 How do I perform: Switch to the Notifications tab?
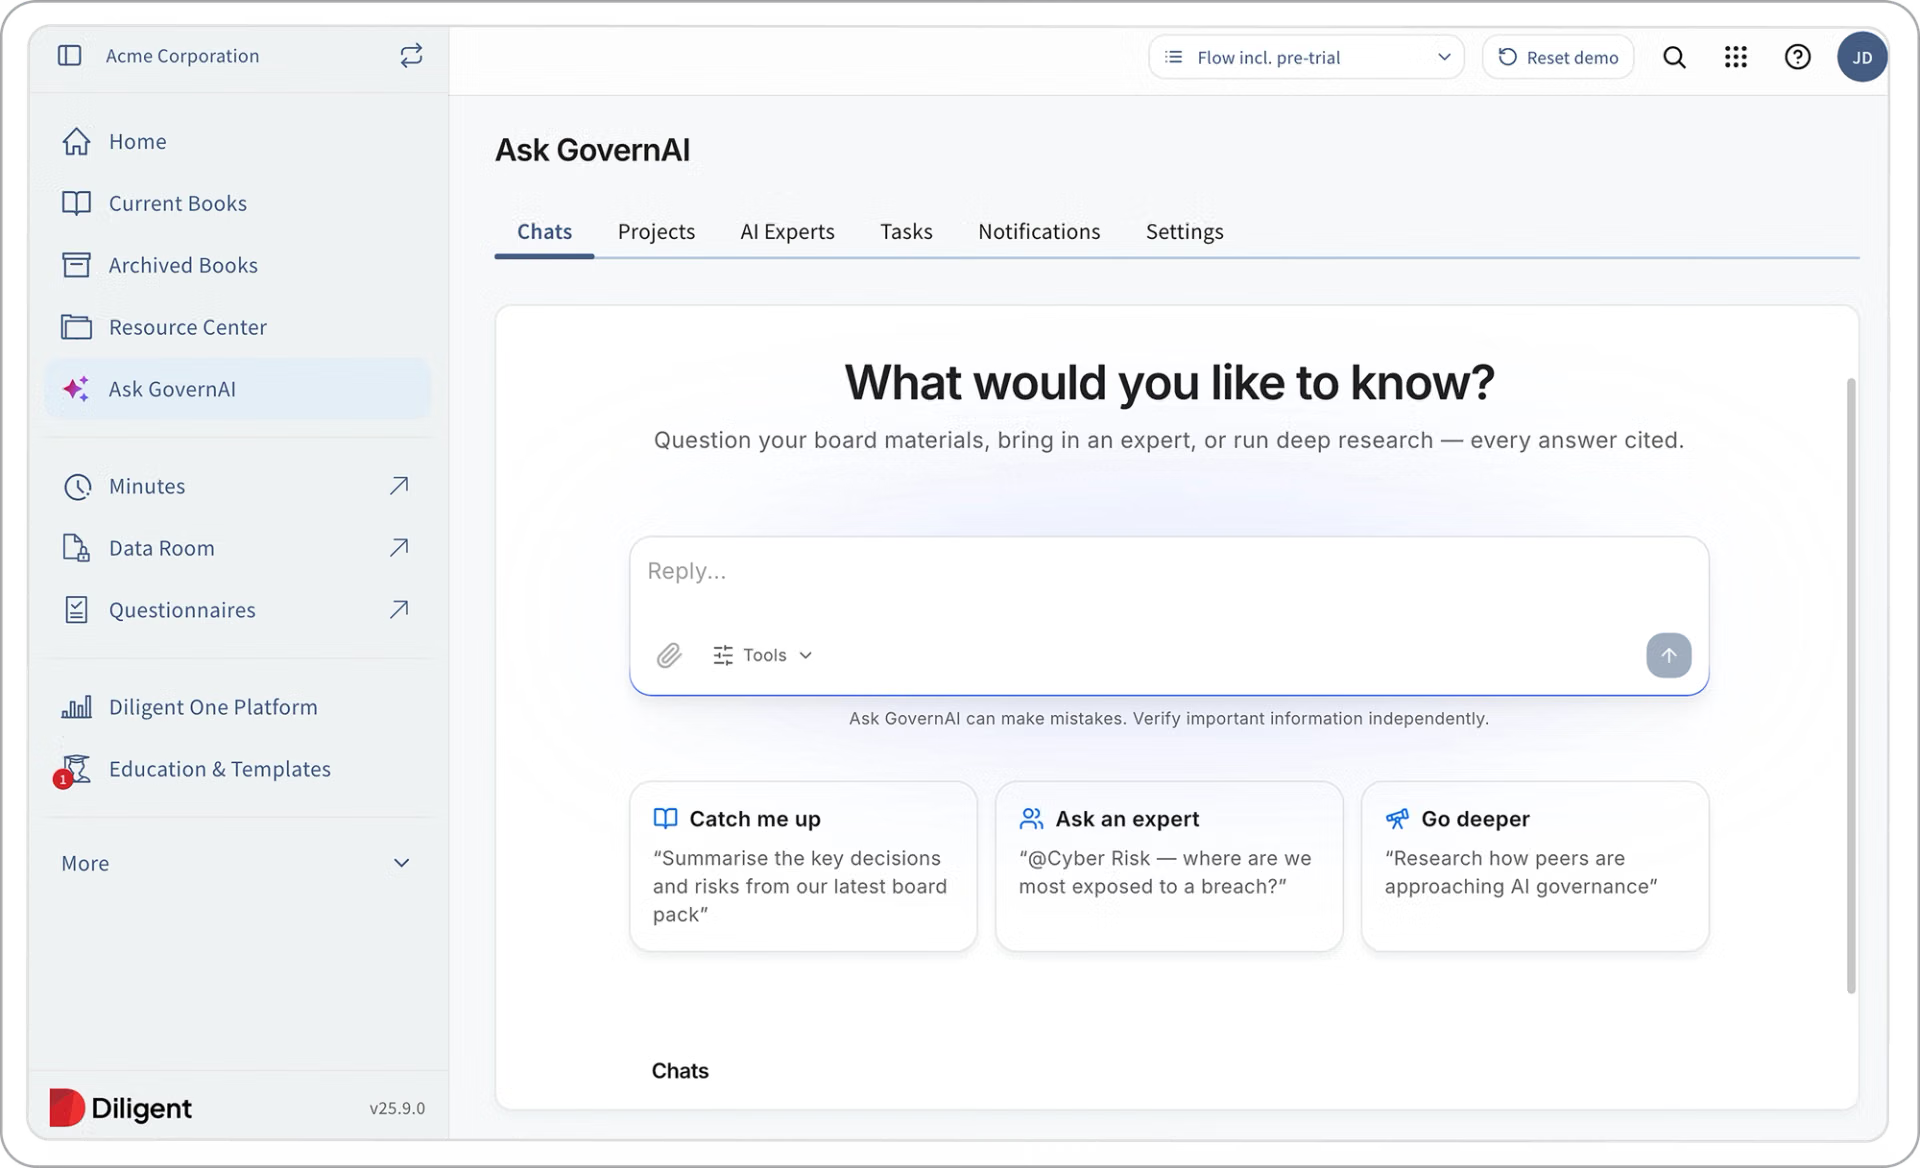1039,232
